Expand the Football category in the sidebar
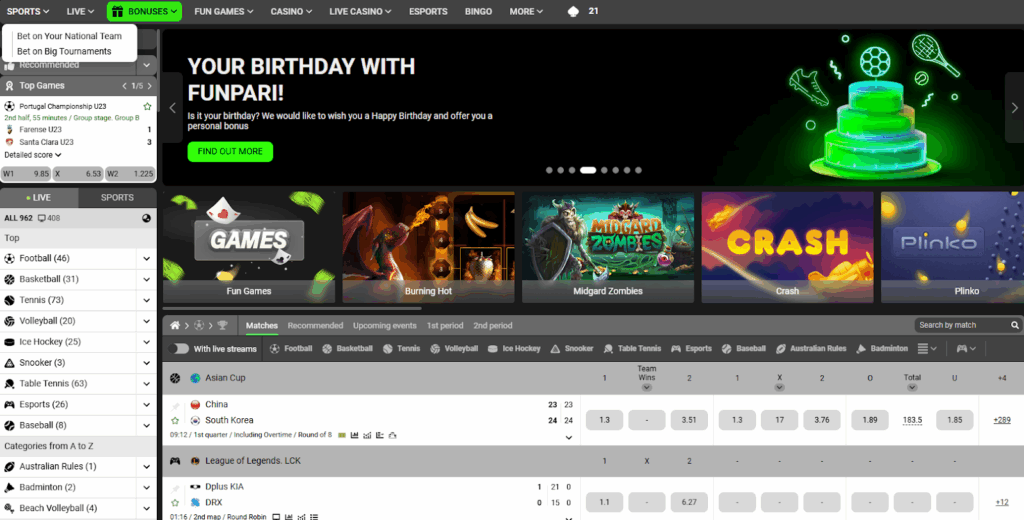 147,258
